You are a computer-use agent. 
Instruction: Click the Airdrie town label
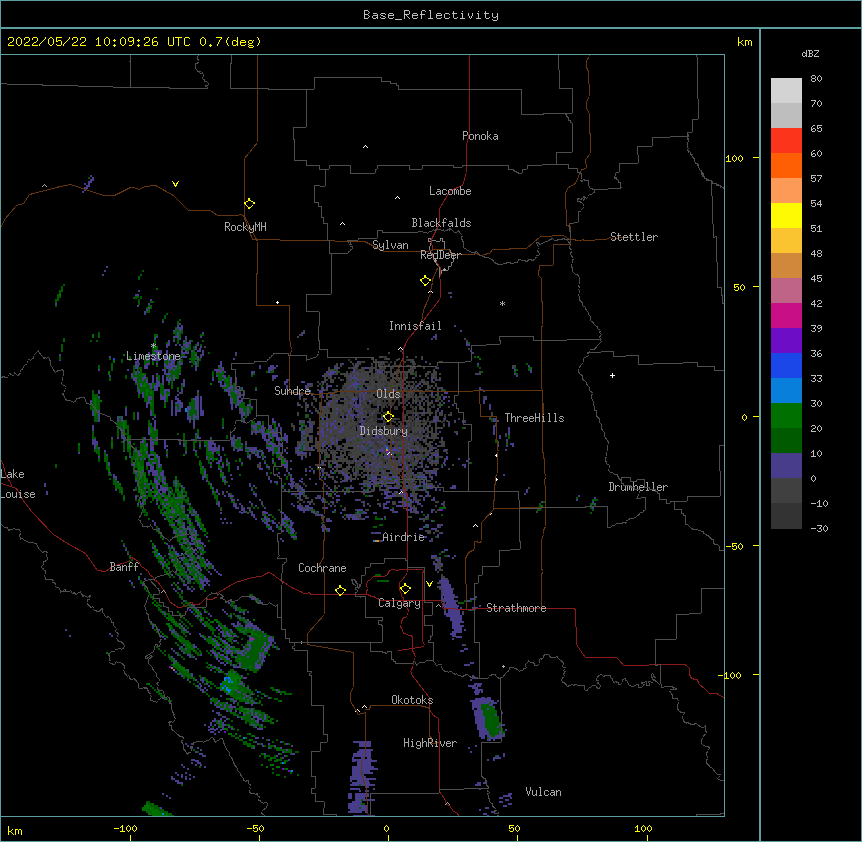point(403,537)
